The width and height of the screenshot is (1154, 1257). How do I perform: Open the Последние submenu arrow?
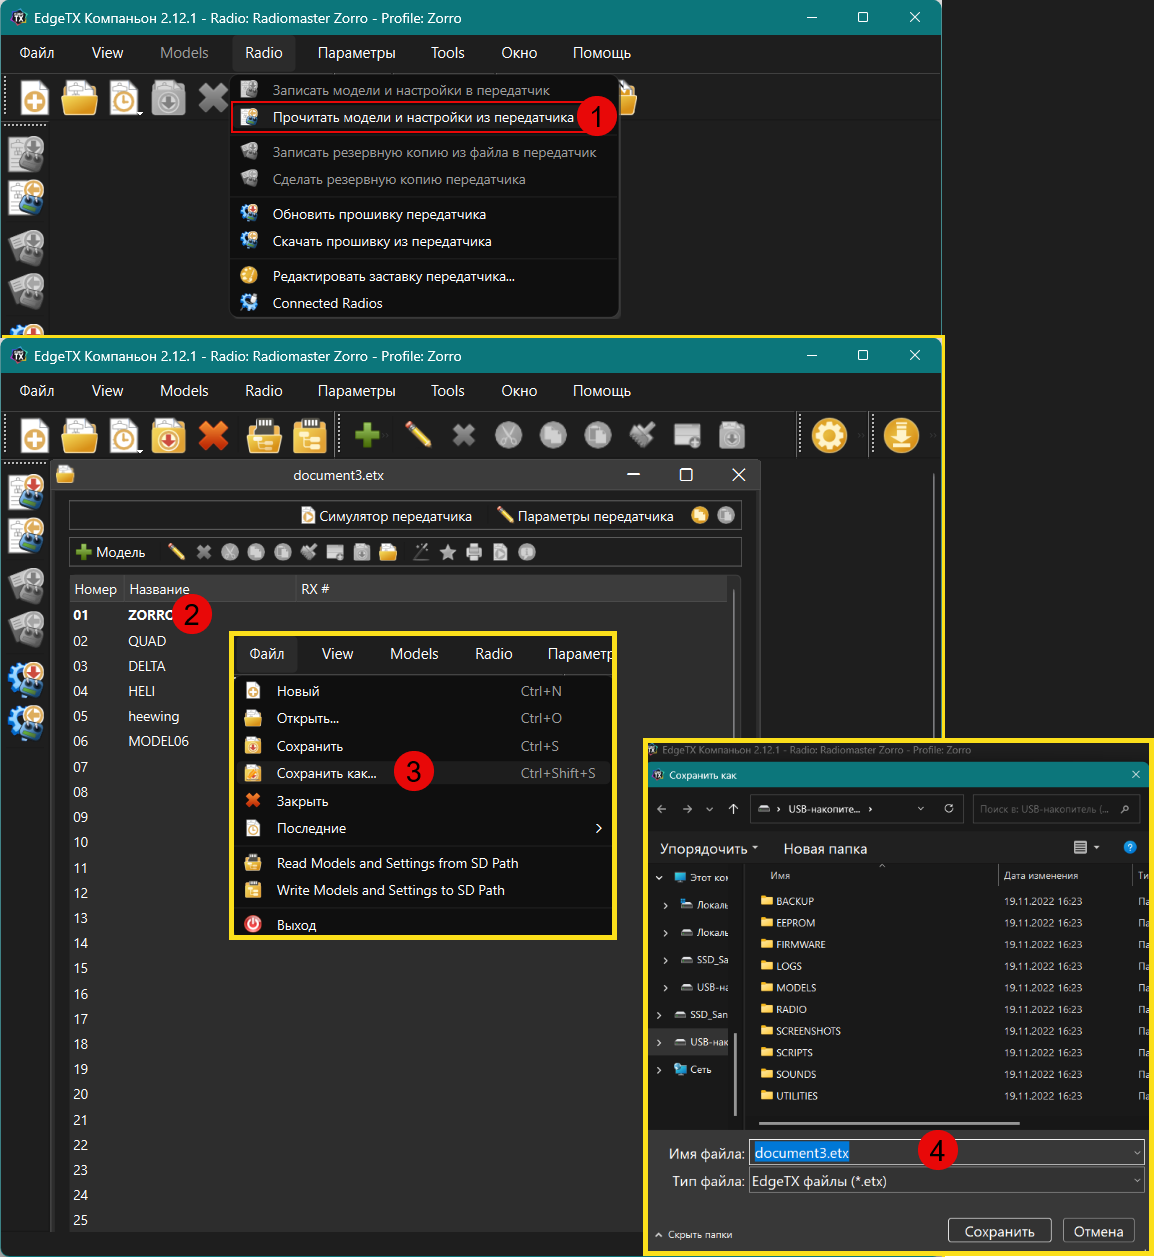tap(598, 828)
